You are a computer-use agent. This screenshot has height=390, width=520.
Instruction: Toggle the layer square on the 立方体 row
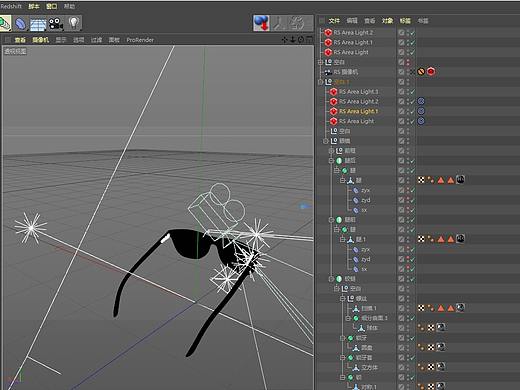pos(401,367)
